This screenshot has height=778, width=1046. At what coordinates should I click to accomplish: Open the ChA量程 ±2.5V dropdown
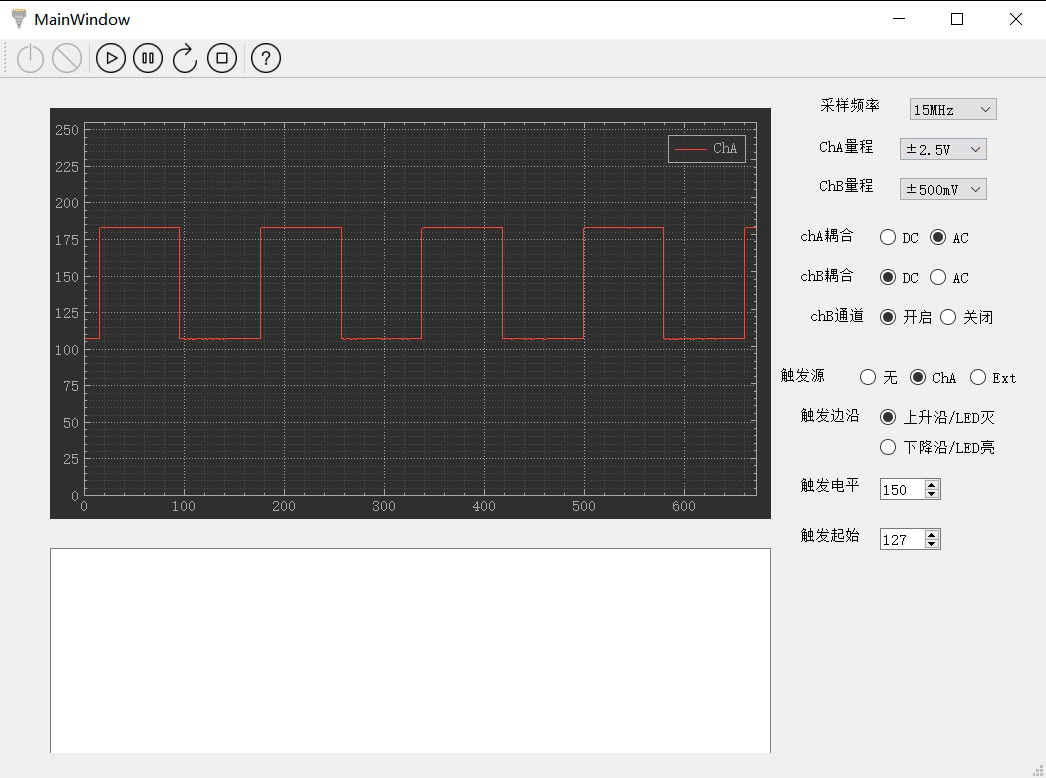click(x=943, y=149)
